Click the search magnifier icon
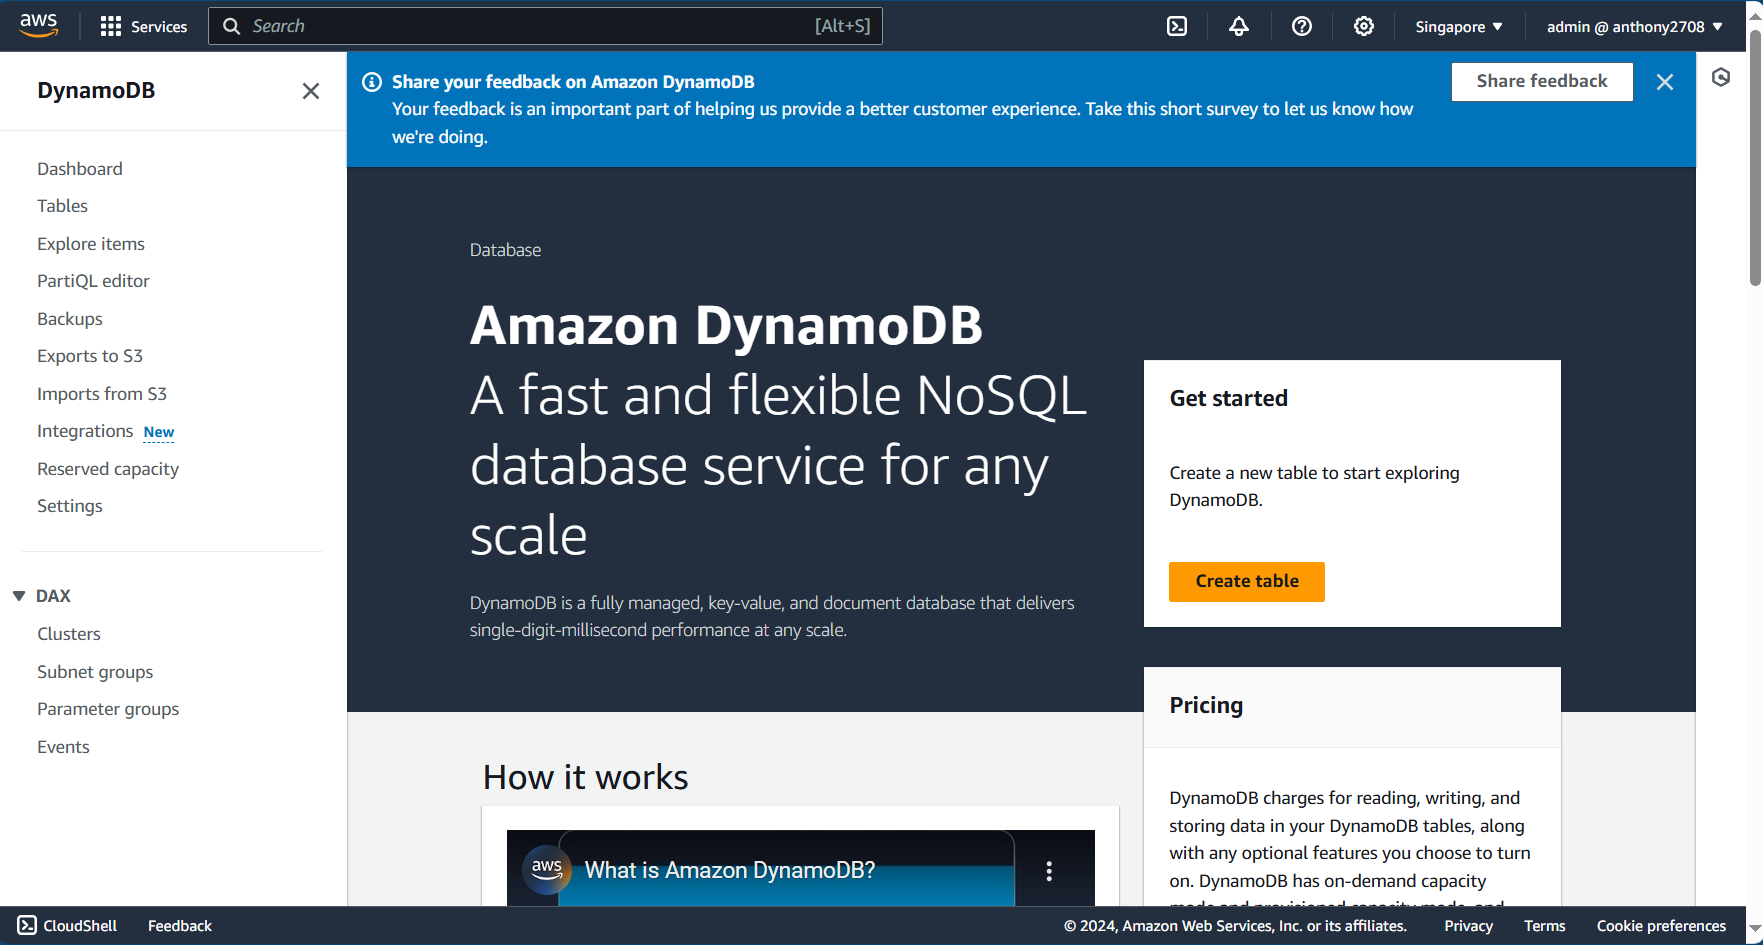The image size is (1763, 945). [x=231, y=26]
